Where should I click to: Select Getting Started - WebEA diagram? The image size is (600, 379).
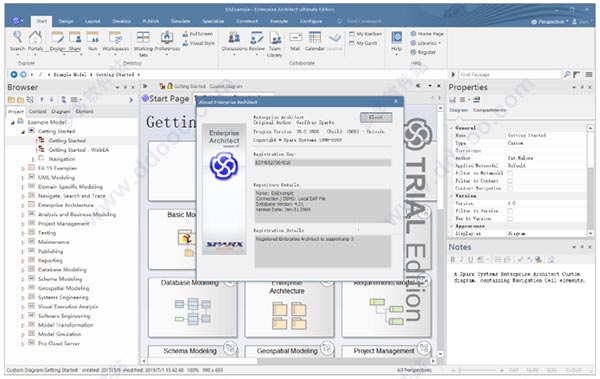(79, 150)
